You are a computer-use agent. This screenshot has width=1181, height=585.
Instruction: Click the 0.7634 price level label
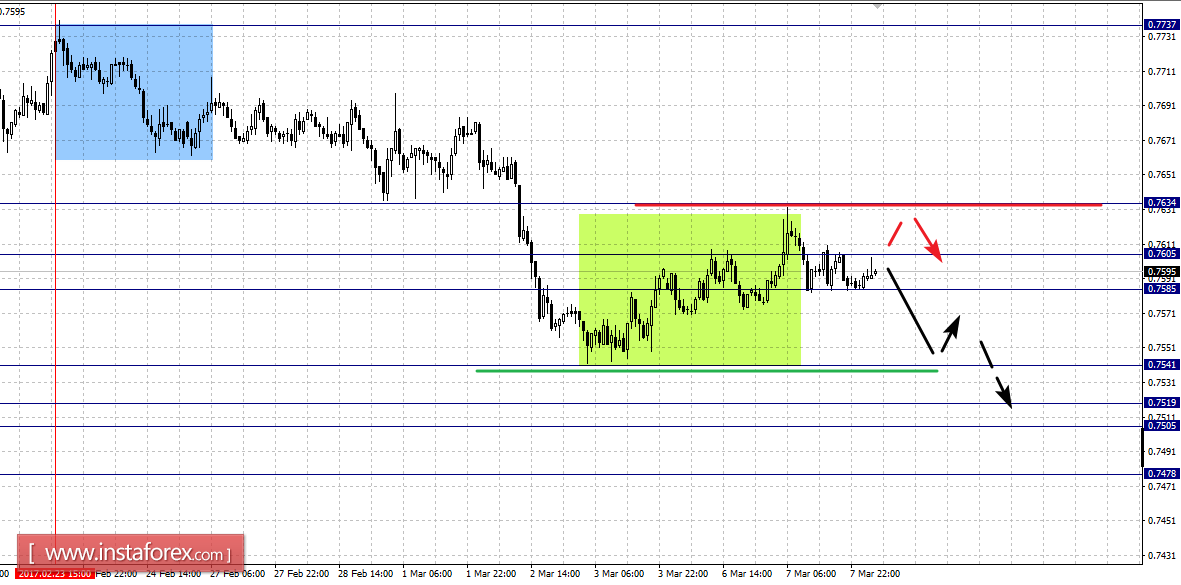tap(1162, 203)
